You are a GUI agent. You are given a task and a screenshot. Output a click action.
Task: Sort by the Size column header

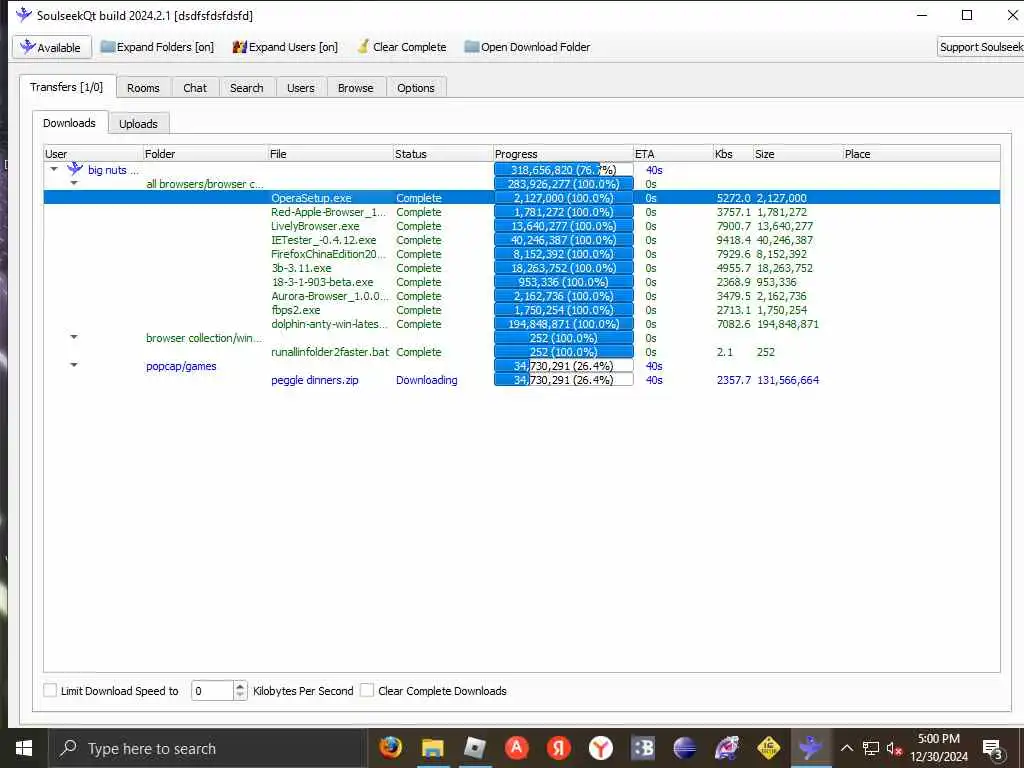797,153
